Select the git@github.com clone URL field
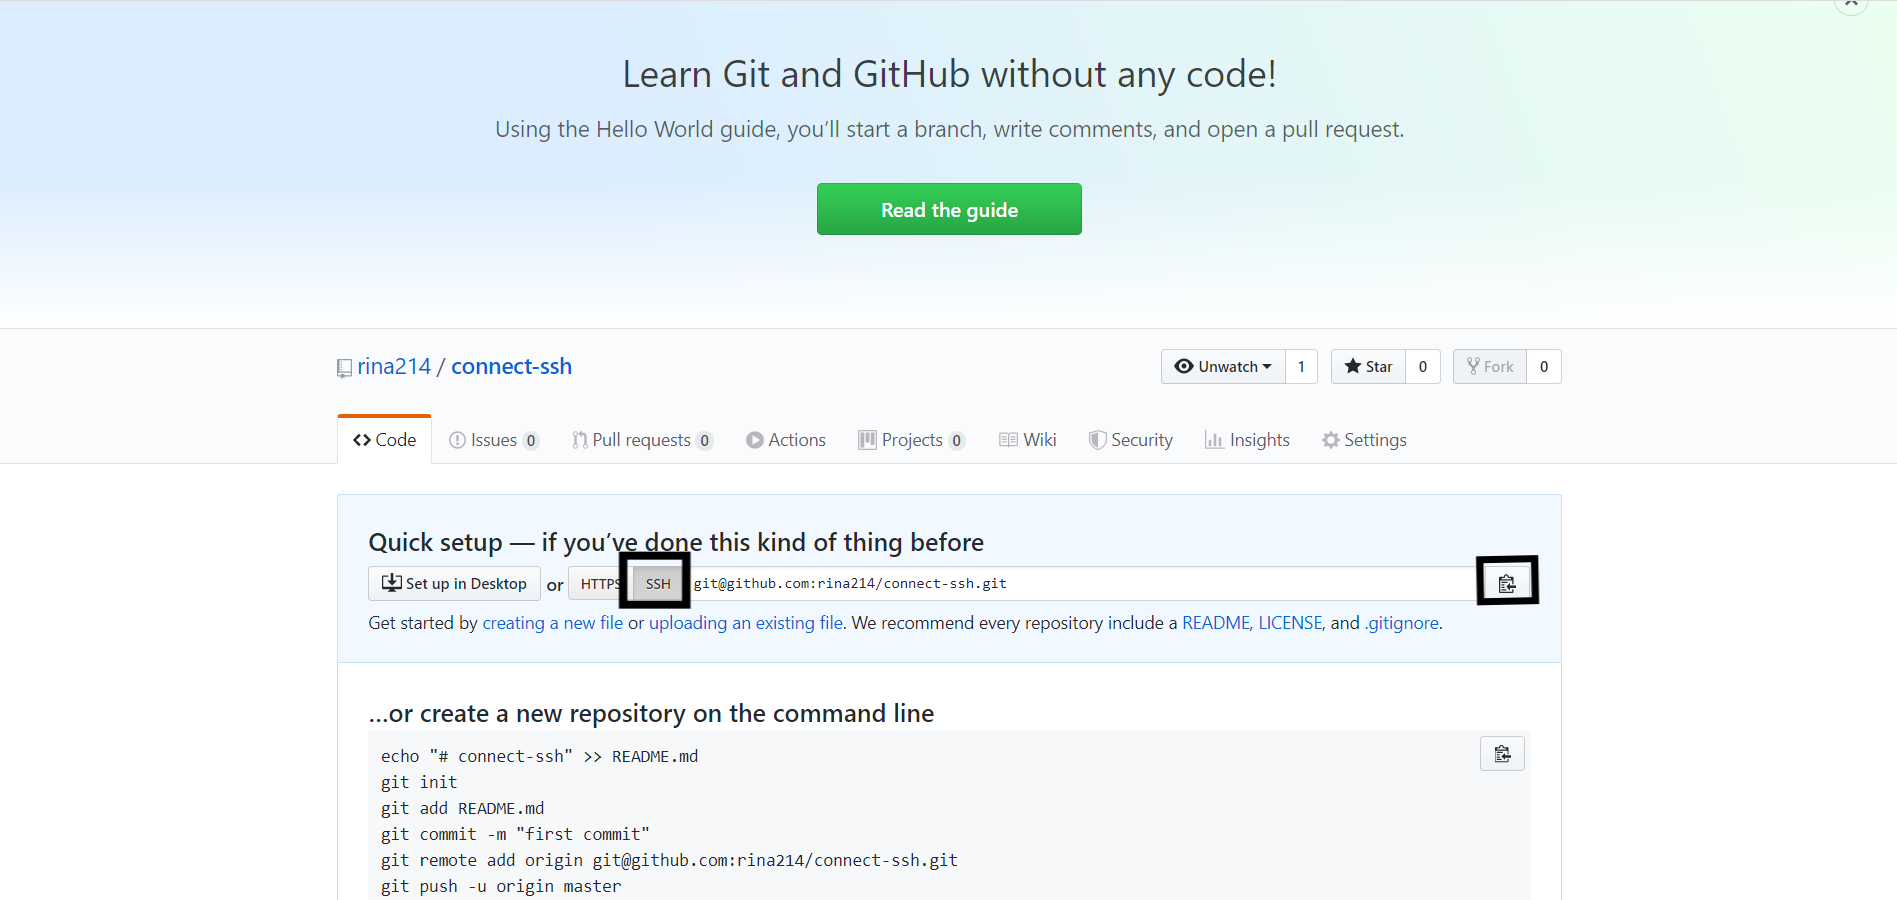The height and width of the screenshot is (900, 1897). [1083, 584]
